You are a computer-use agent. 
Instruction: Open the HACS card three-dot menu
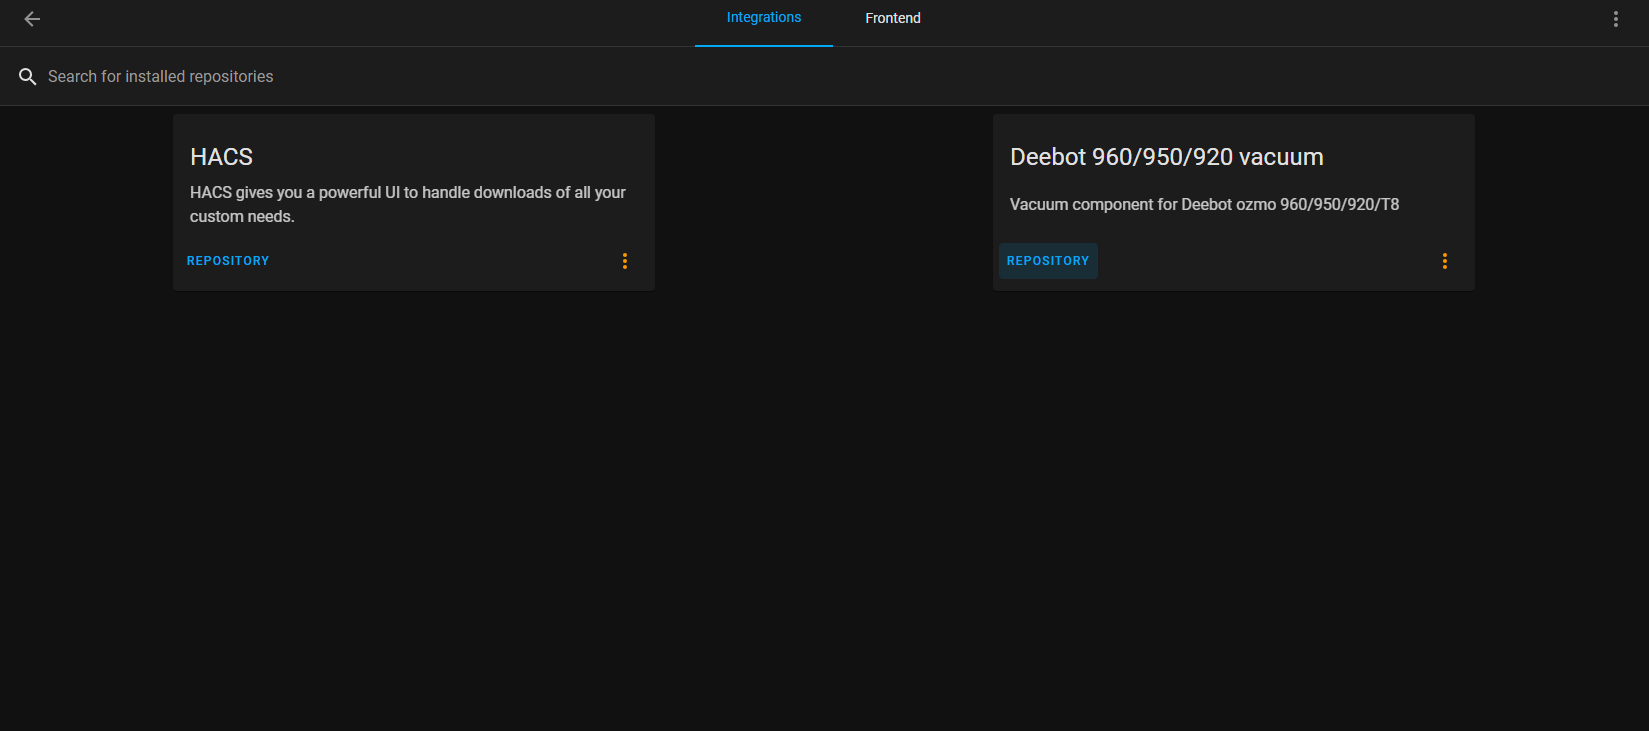pyautogui.click(x=625, y=261)
